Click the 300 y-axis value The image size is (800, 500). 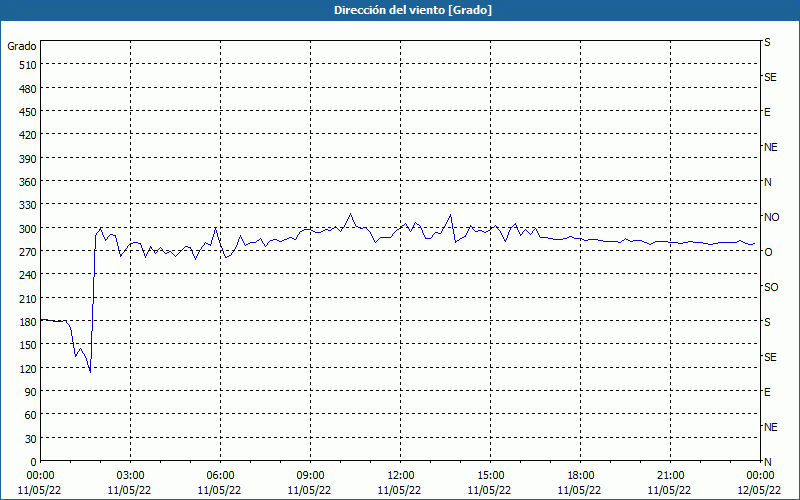click(28, 229)
